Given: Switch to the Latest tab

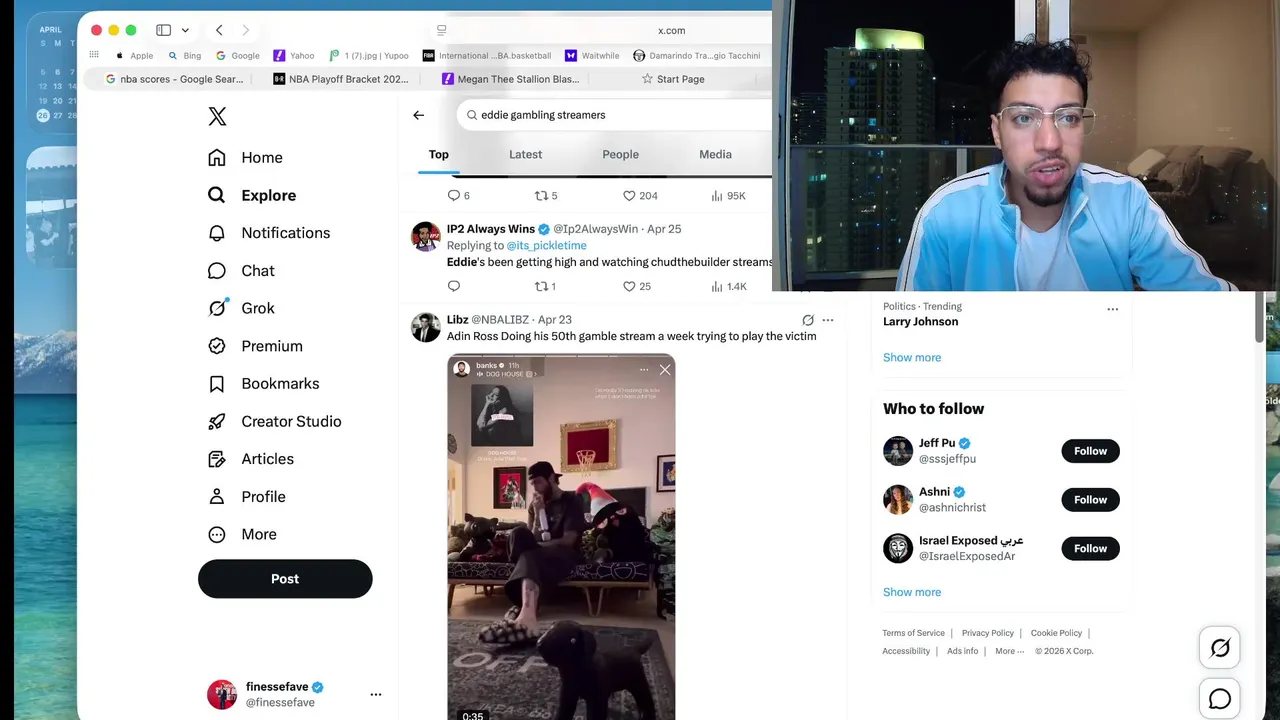Looking at the screenshot, I should (525, 154).
